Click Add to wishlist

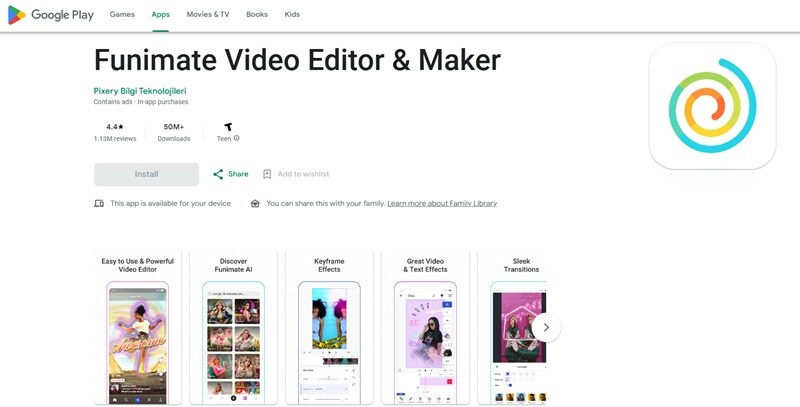[x=296, y=174]
